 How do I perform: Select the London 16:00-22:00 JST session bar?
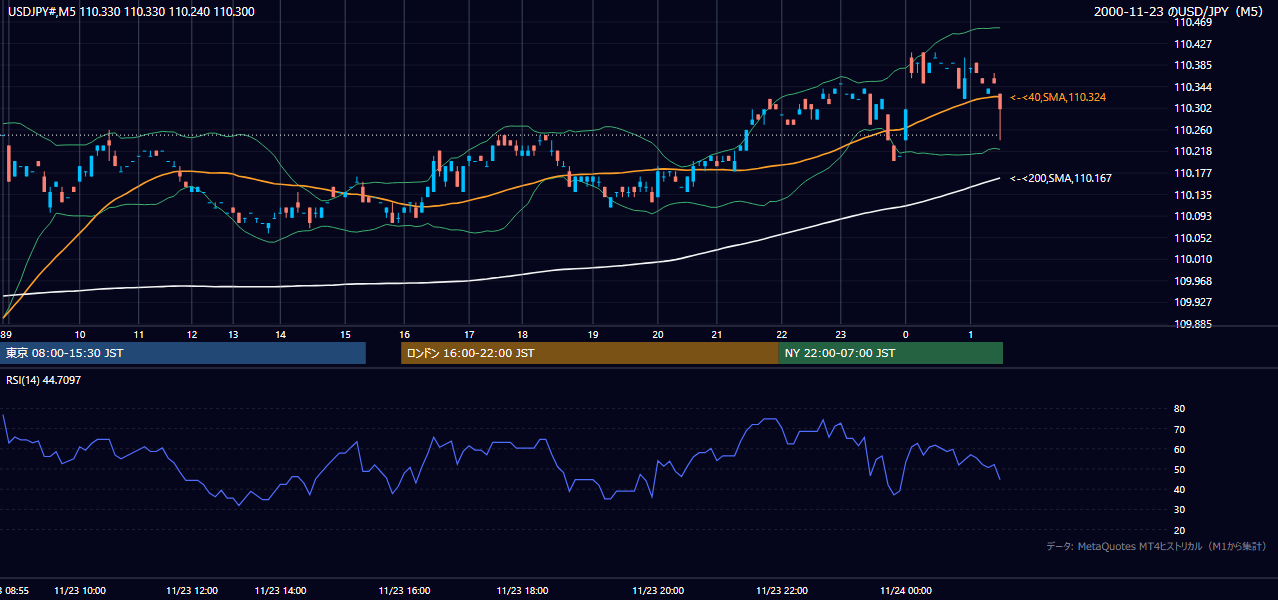pyautogui.click(x=589, y=353)
